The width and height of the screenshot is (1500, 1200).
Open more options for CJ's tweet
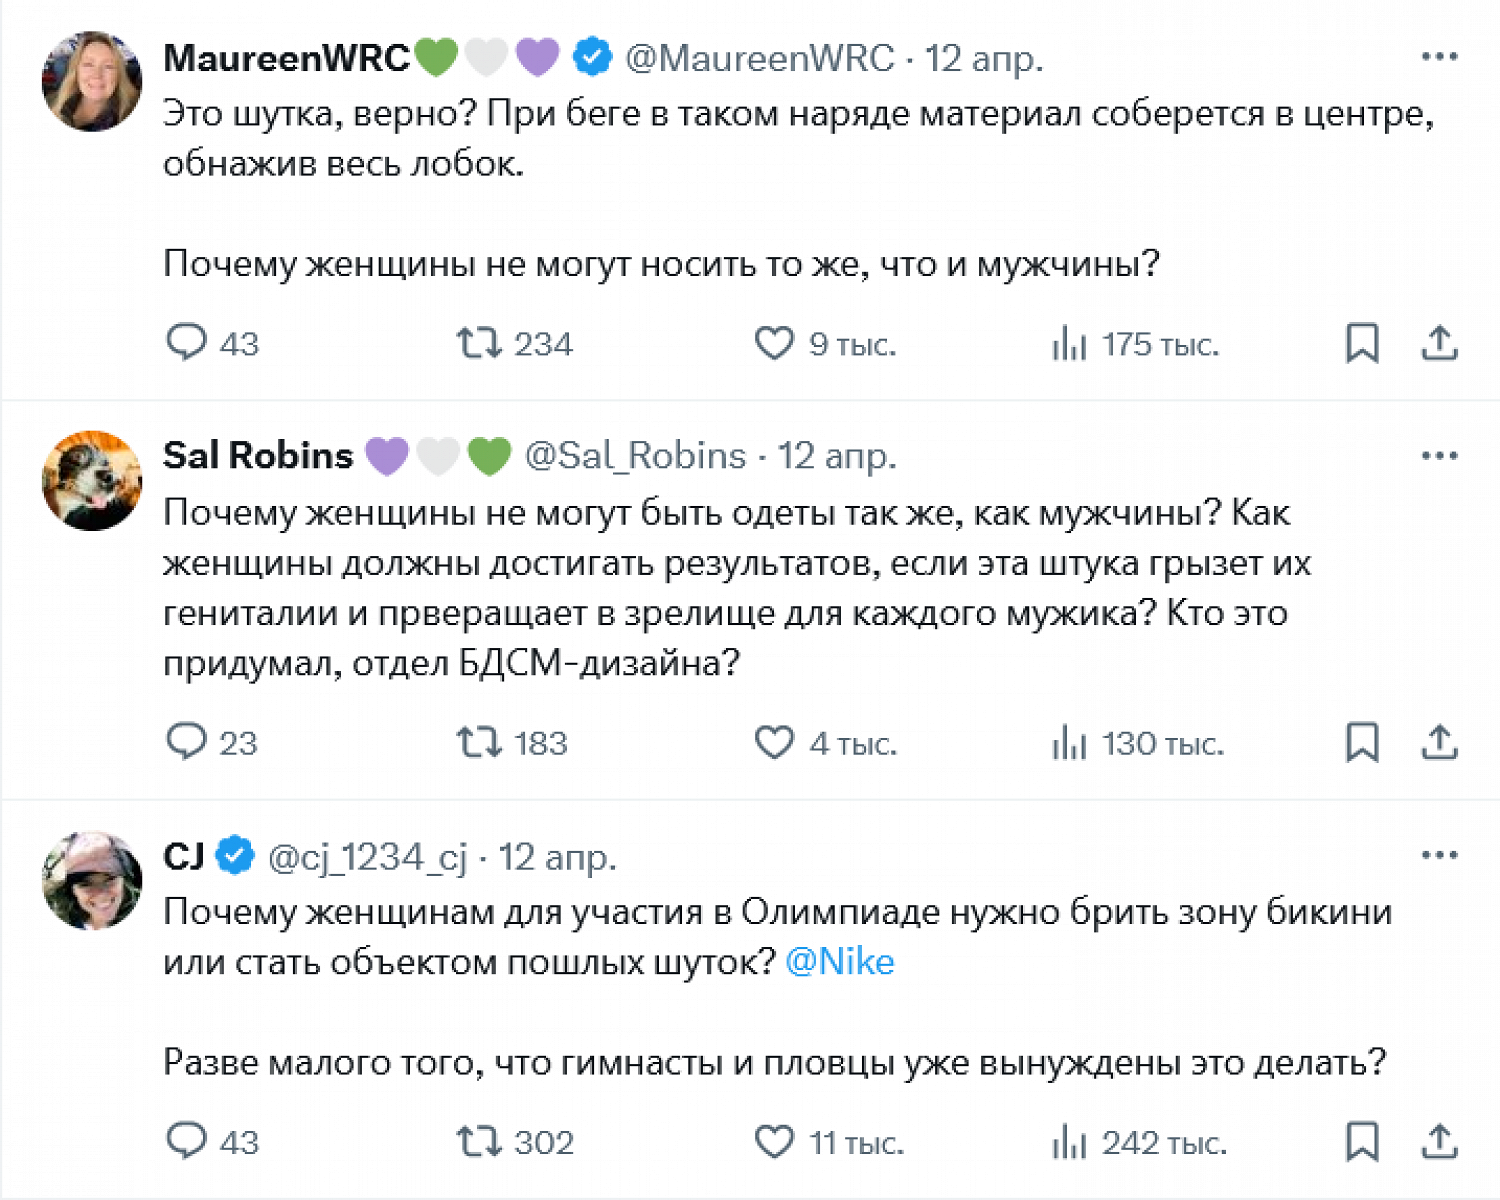tap(1439, 855)
